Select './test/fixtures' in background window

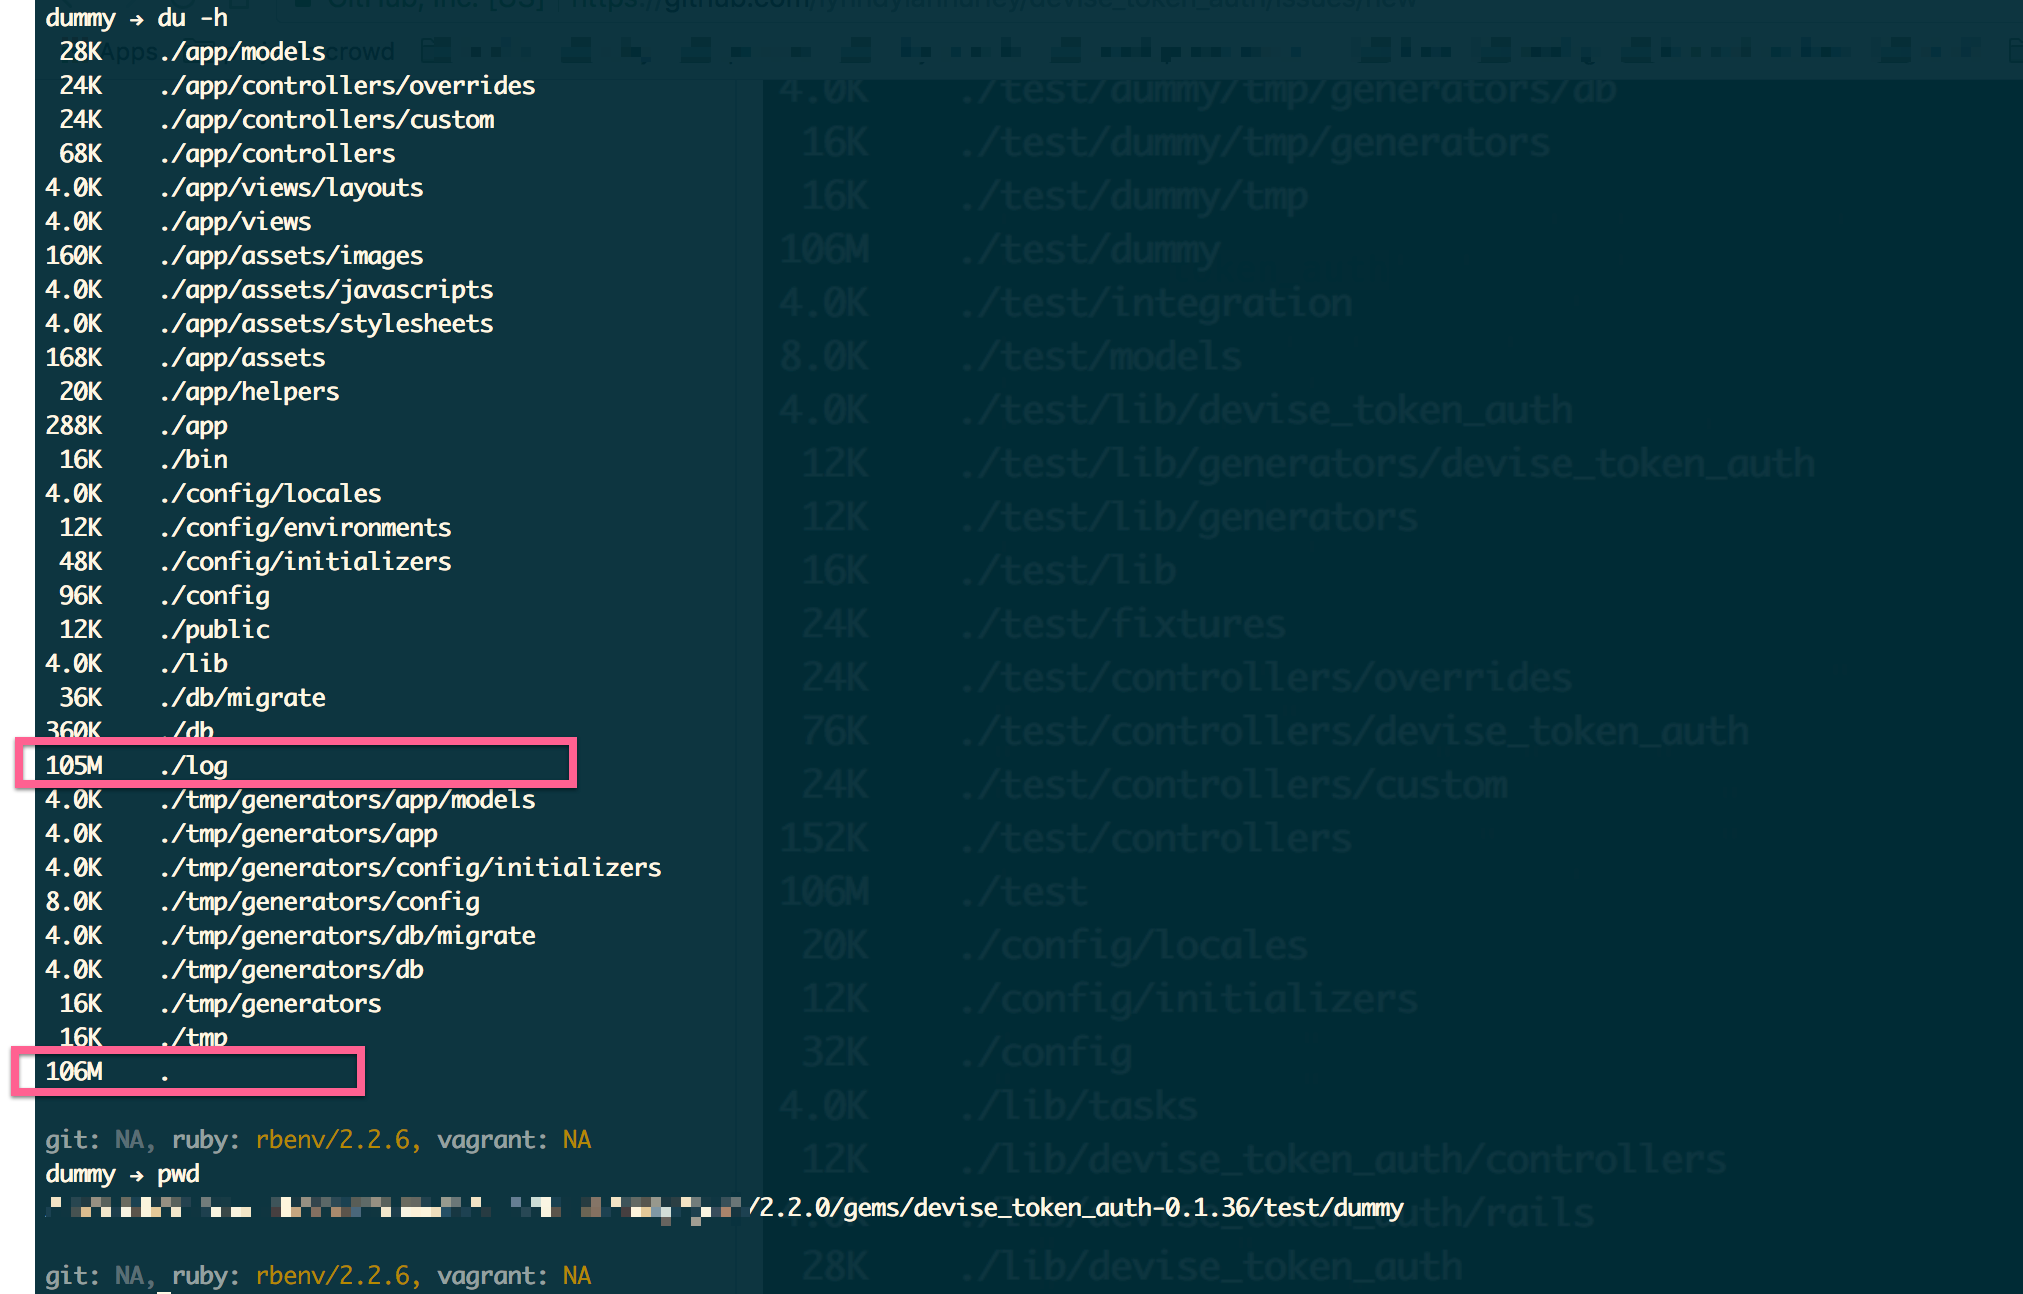[1122, 624]
